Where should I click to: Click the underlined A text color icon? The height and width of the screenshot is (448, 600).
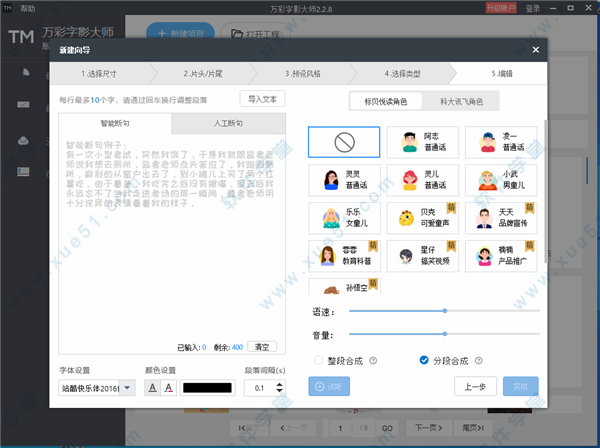click(x=154, y=387)
